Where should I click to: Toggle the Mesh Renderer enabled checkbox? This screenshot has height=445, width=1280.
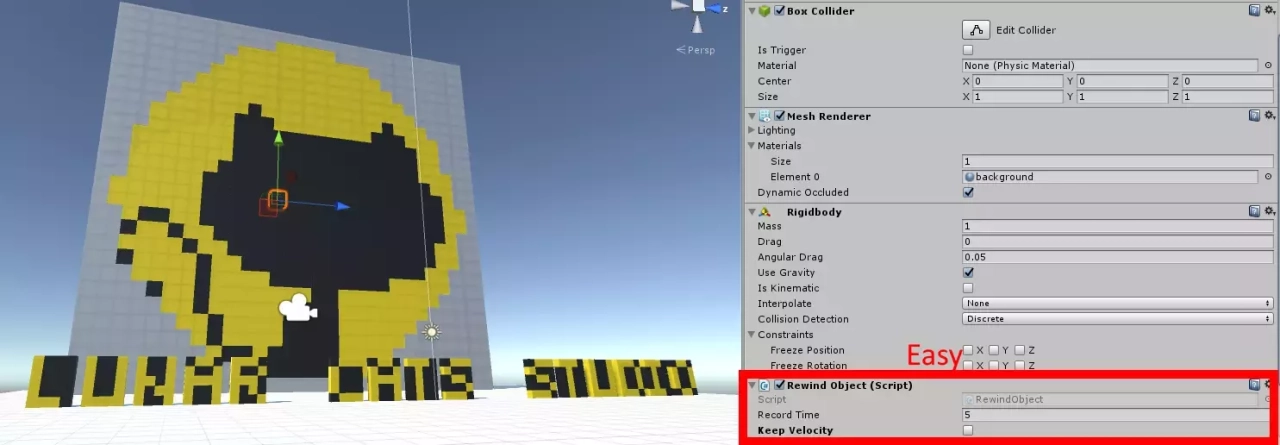coord(779,116)
